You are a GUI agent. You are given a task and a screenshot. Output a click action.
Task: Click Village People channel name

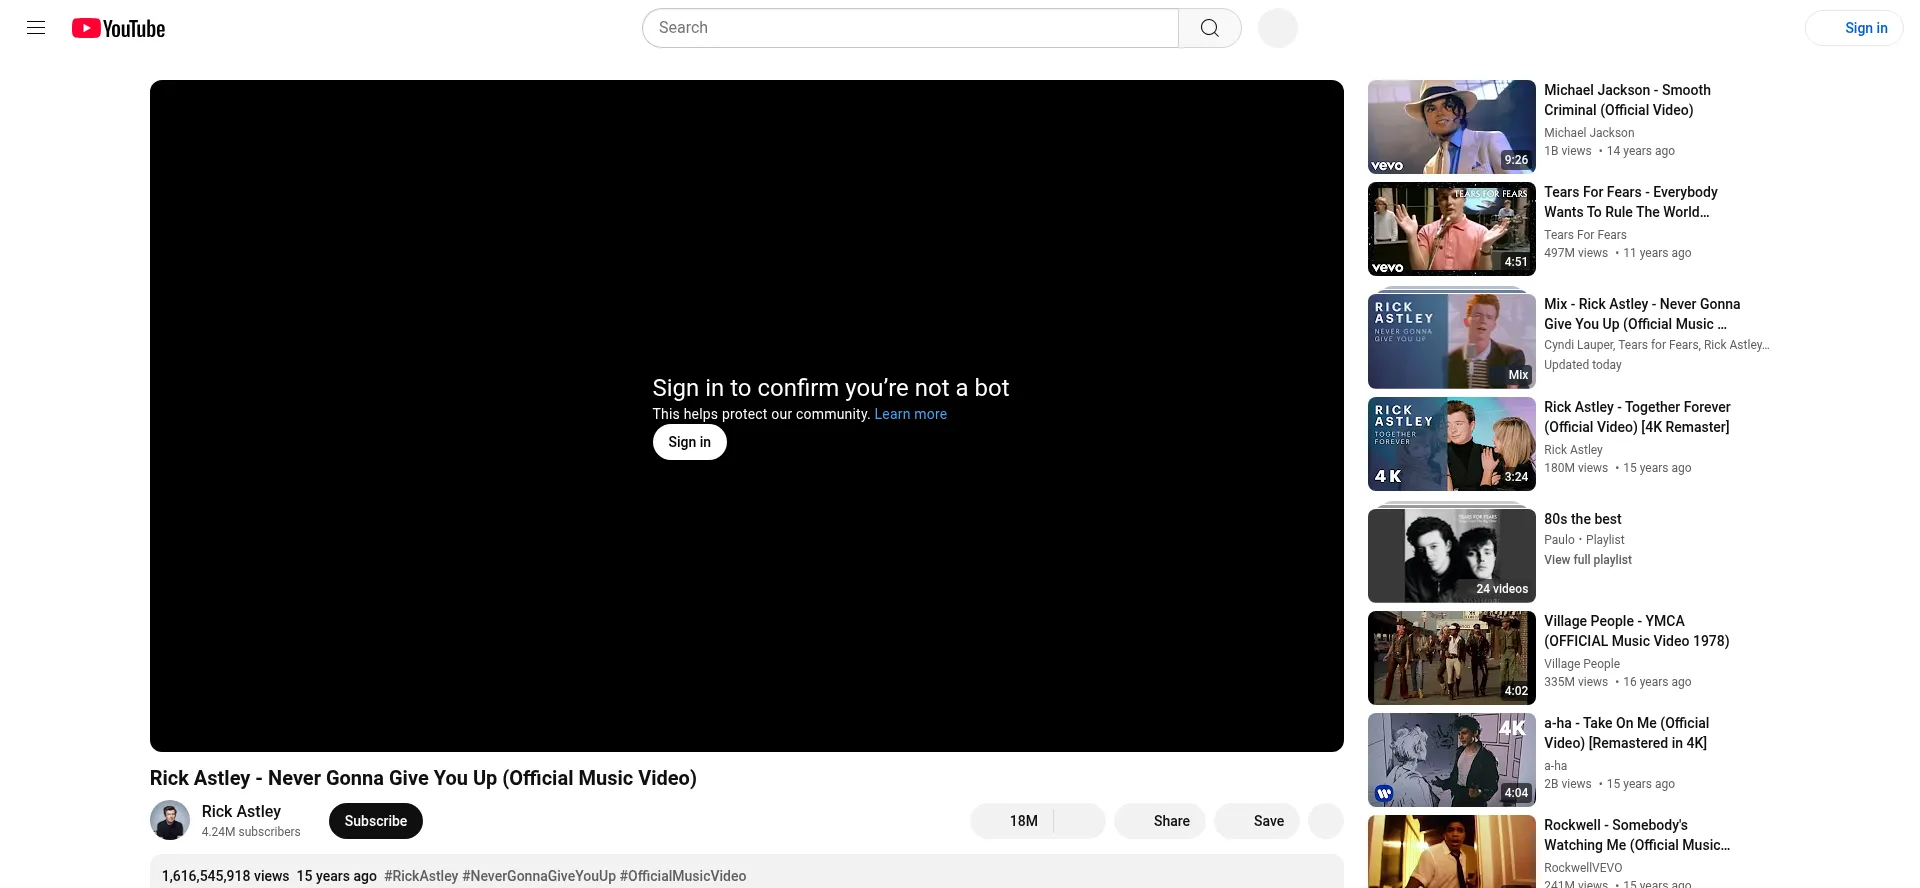pyautogui.click(x=1582, y=664)
